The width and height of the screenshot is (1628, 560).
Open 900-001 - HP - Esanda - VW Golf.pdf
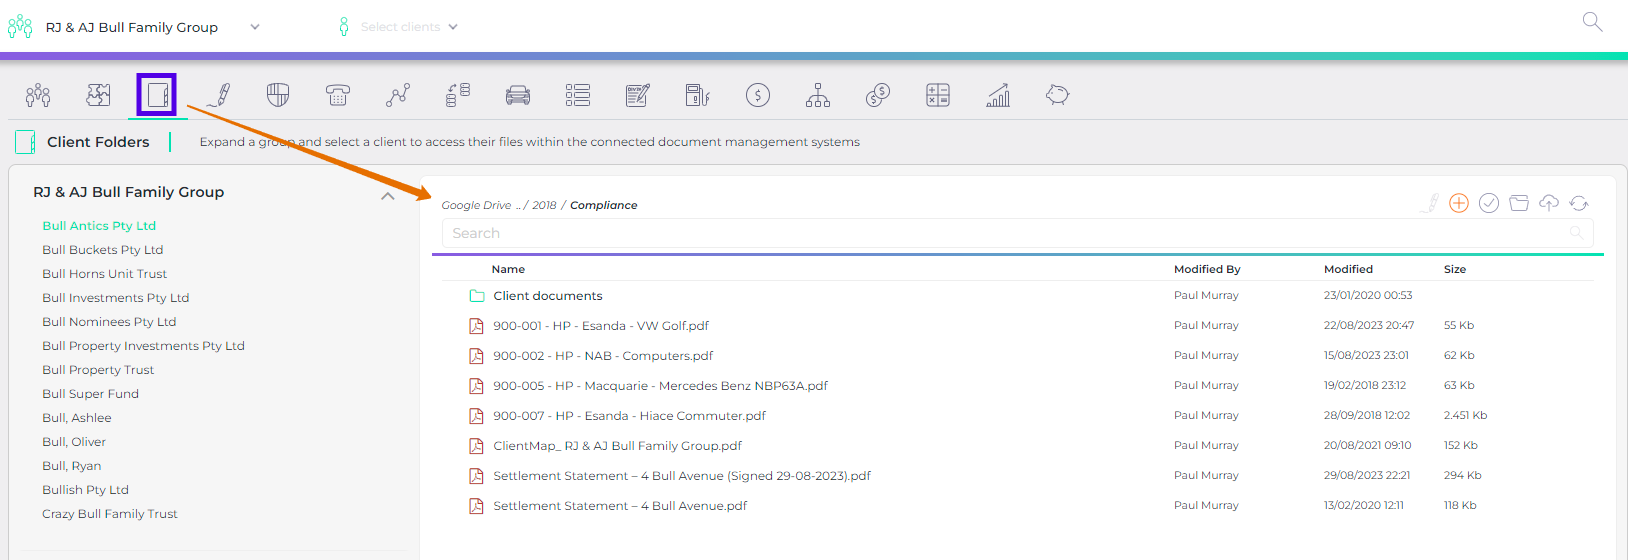[x=600, y=326]
